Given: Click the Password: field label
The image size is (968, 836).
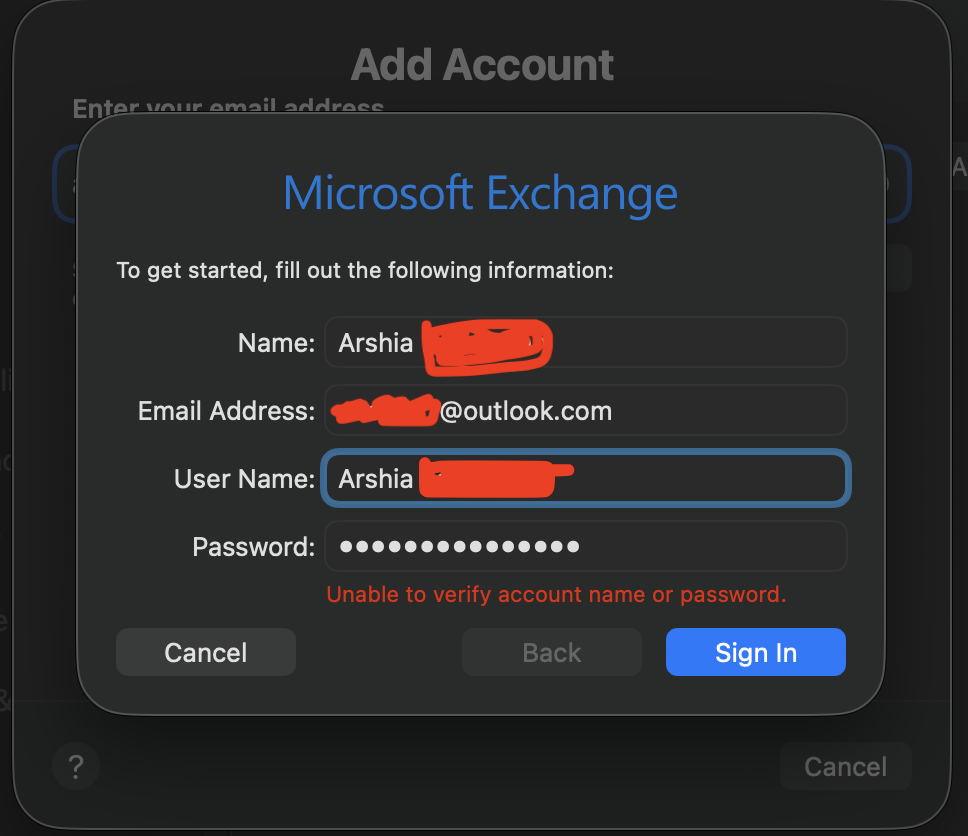Looking at the screenshot, I should click(252, 546).
